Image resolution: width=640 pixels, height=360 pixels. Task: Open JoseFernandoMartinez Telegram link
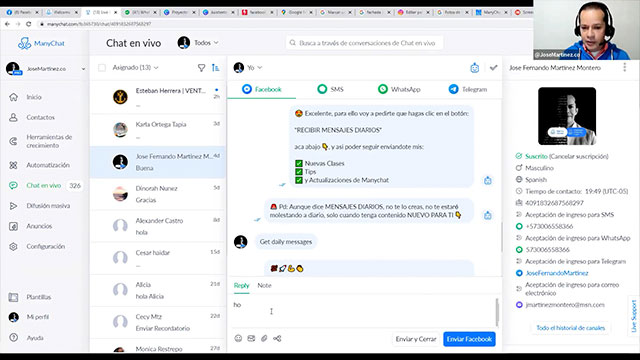[x=557, y=273]
